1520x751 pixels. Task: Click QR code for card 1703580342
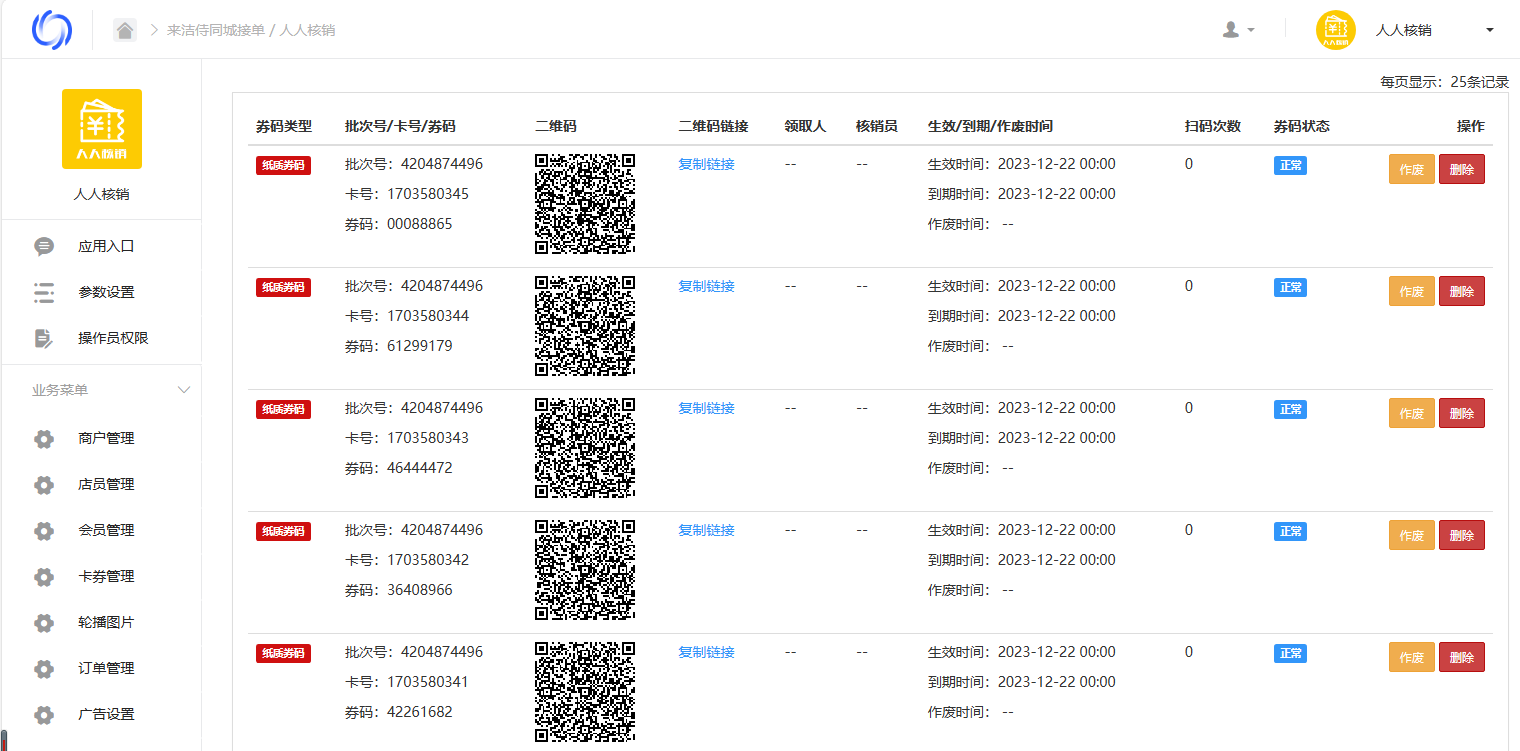click(x=586, y=570)
